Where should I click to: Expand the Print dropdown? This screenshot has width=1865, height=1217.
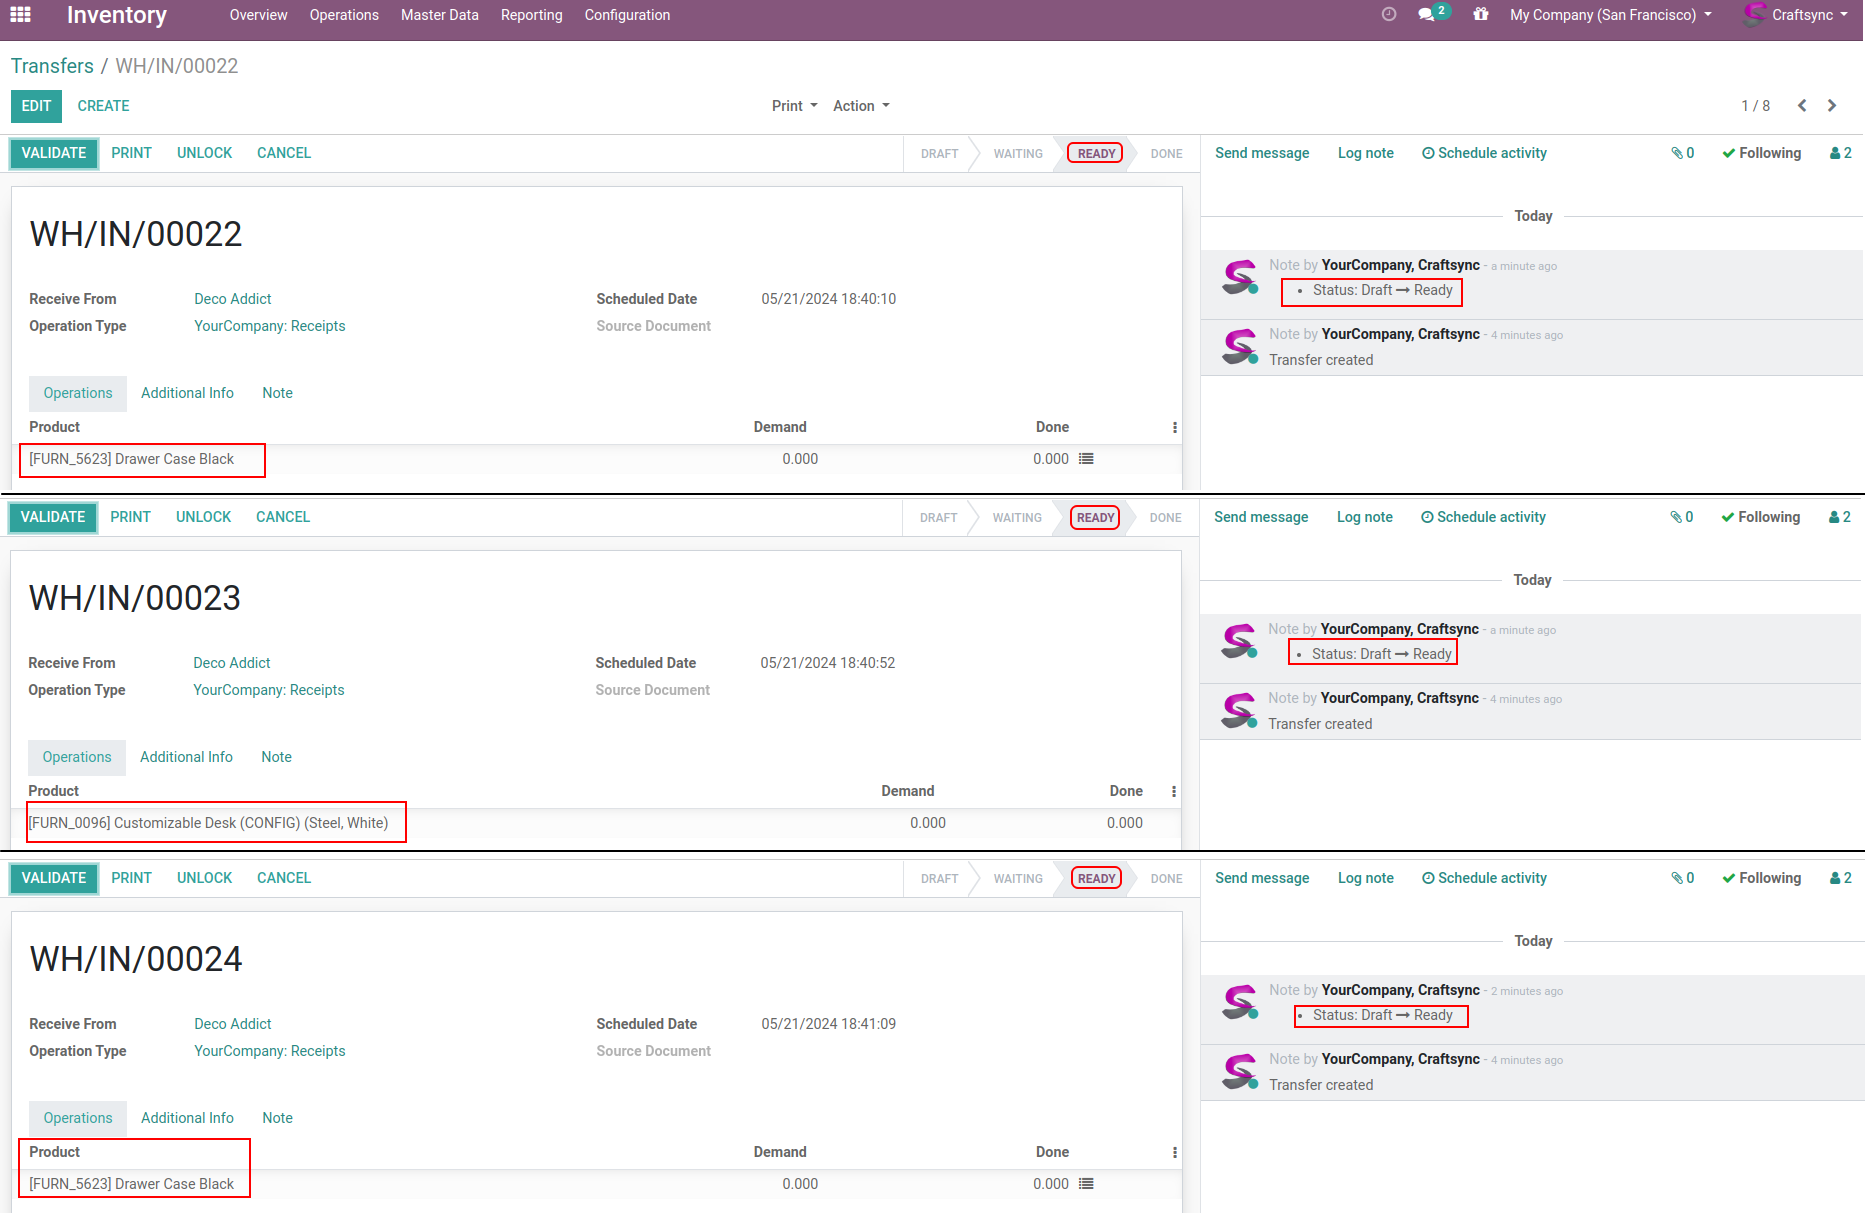click(794, 106)
